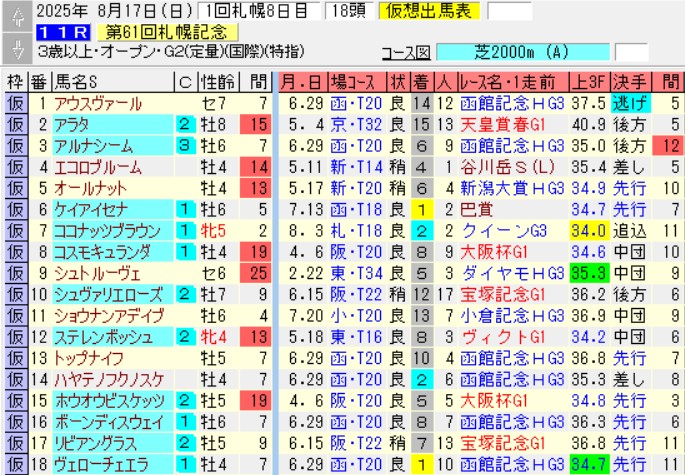The width and height of the screenshot is (685, 475).
Task: Click class badge 2 beside ステレンボッシュ
Action: [185, 337]
